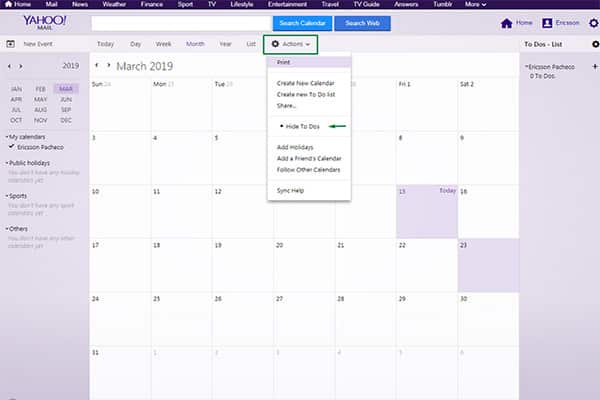Open Lifestyle in the top navigation
Screen dimensions: 600x400
pyautogui.click(x=241, y=4)
